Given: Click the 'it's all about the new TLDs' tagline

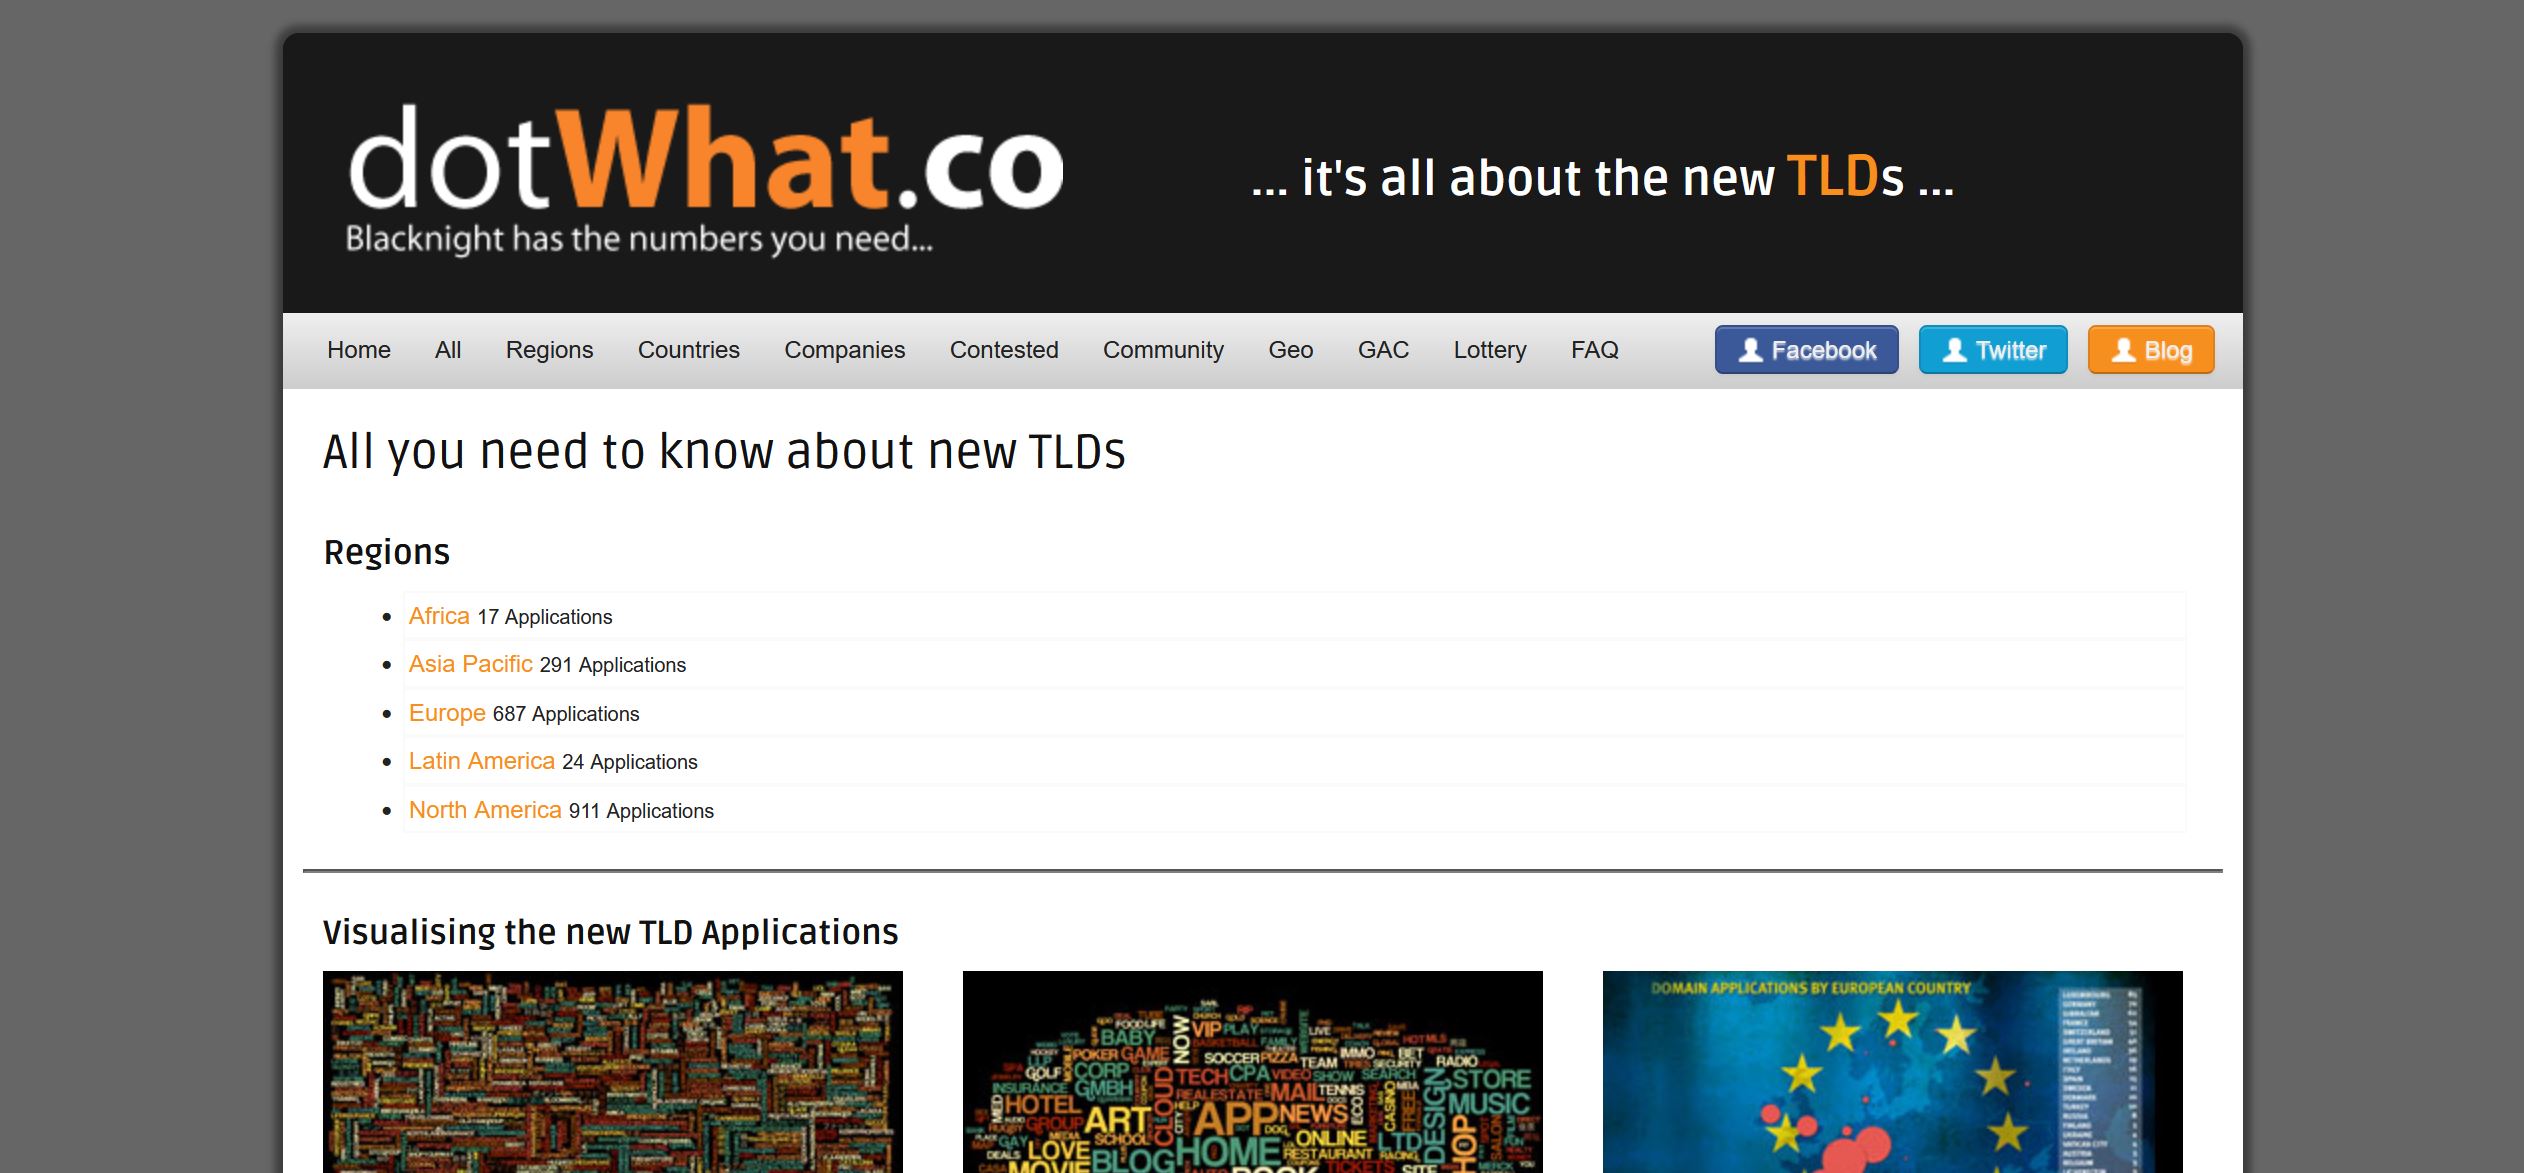Looking at the screenshot, I should tap(1603, 178).
